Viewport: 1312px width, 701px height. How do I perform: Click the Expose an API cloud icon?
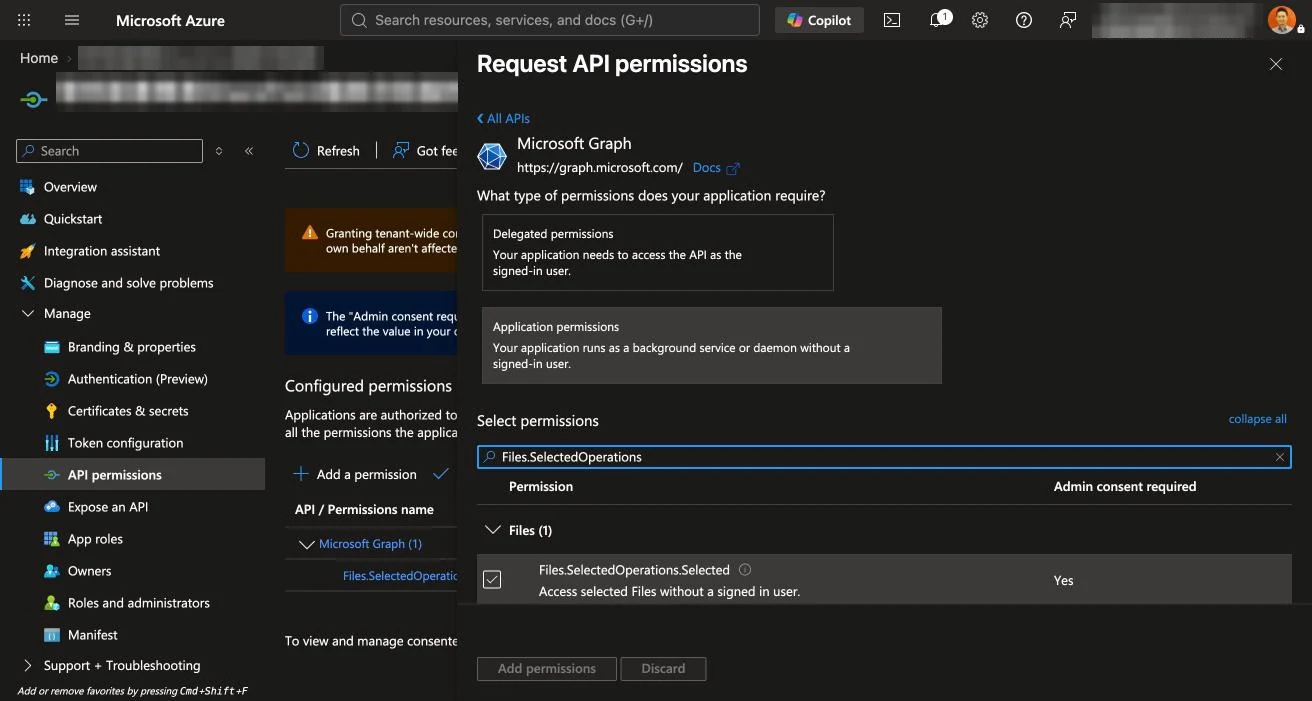click(52, 507)
